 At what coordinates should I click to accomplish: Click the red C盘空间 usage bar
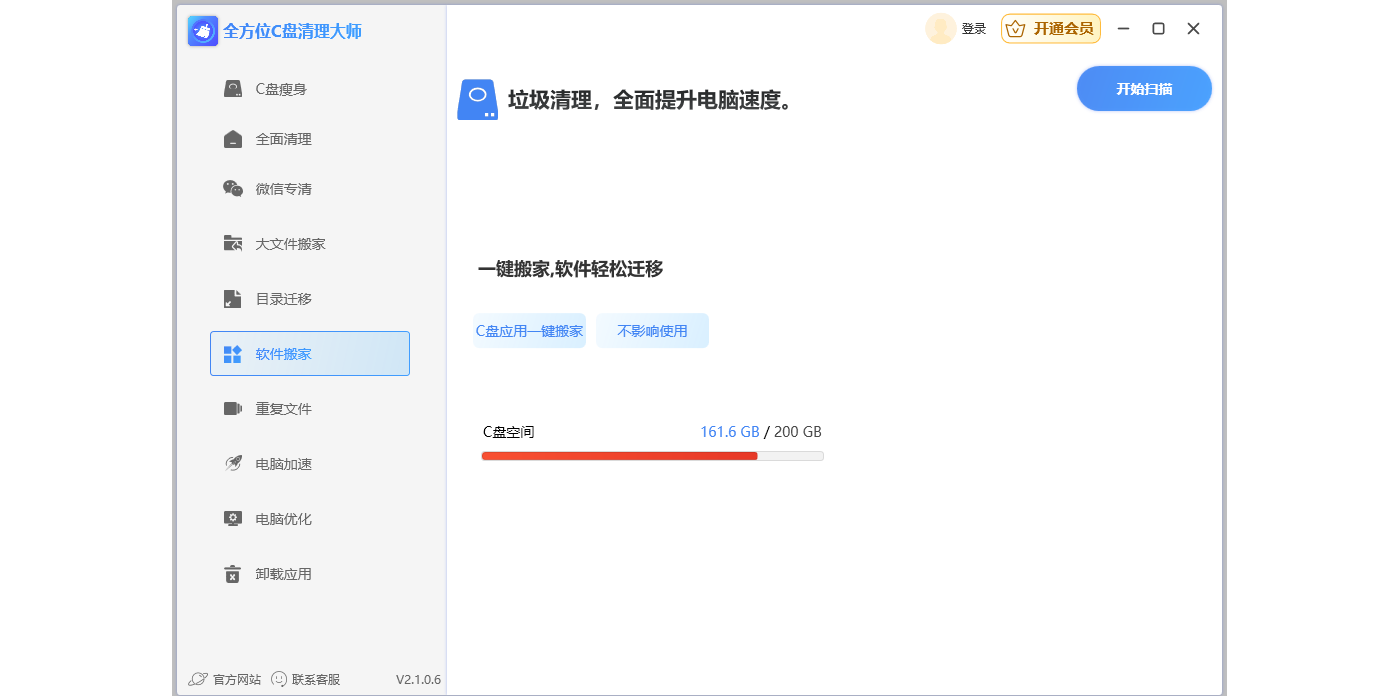coord(619,456)
